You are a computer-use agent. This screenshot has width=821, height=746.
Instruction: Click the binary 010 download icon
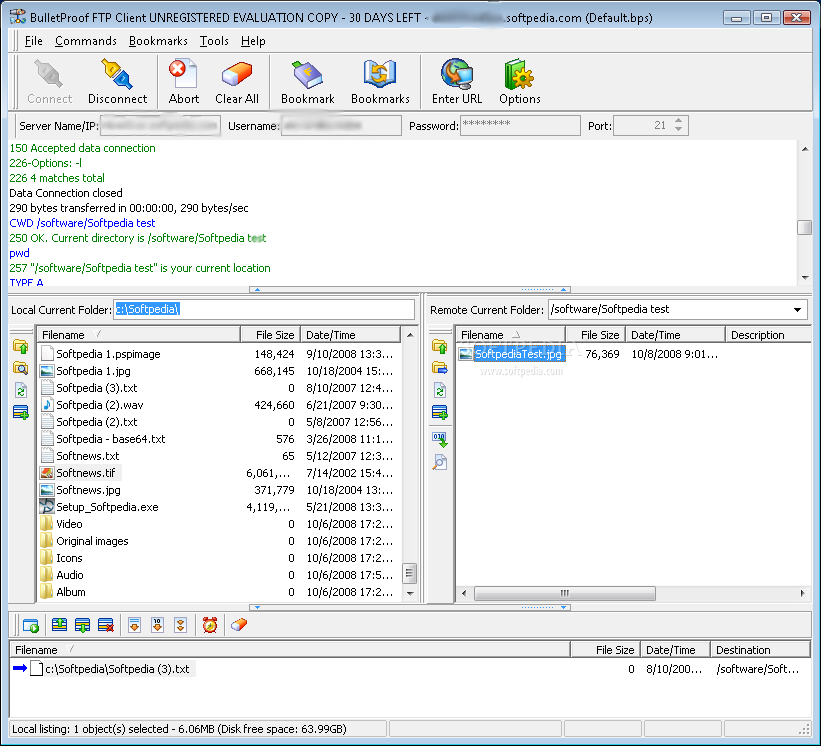[440, 439]
